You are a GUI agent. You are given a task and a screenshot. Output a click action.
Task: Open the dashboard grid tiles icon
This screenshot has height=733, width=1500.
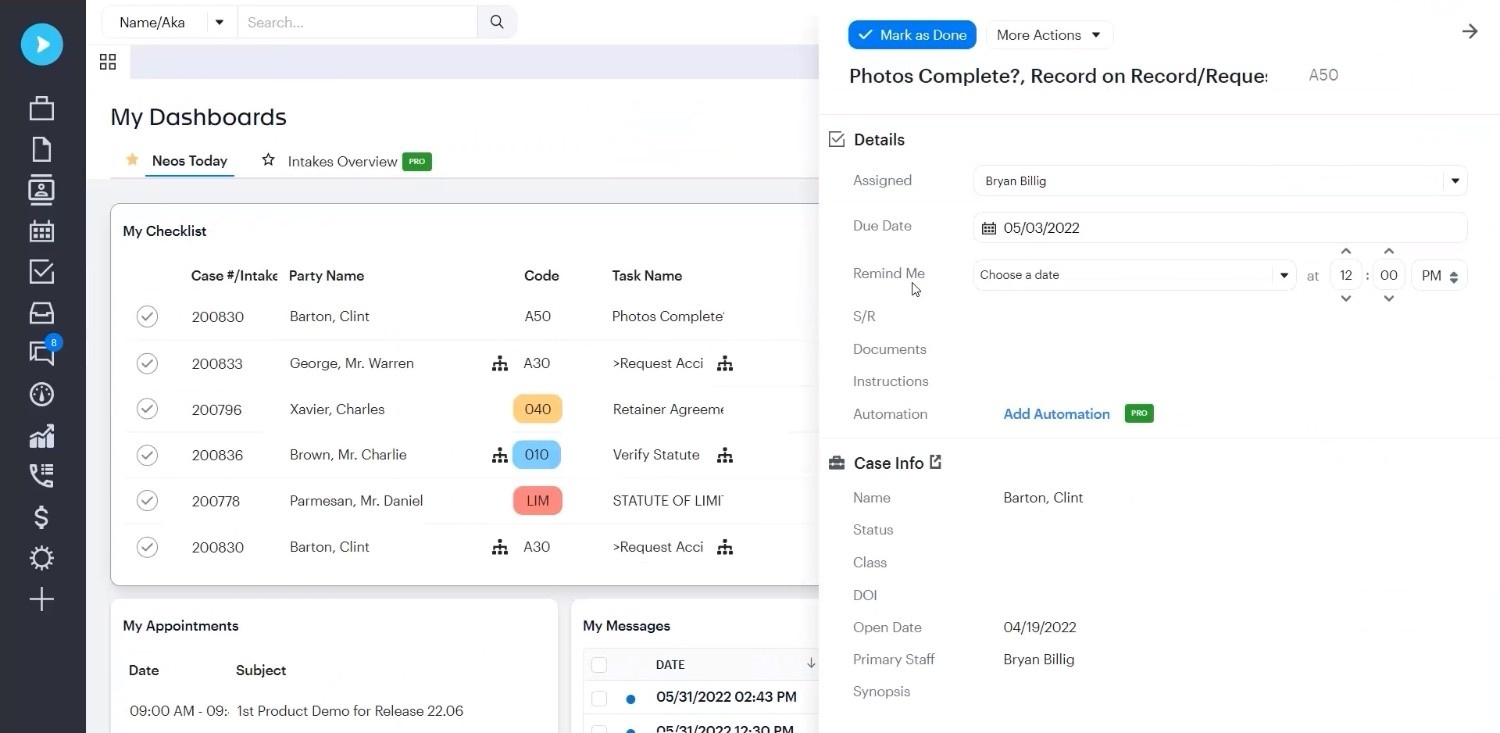point(108,62)
